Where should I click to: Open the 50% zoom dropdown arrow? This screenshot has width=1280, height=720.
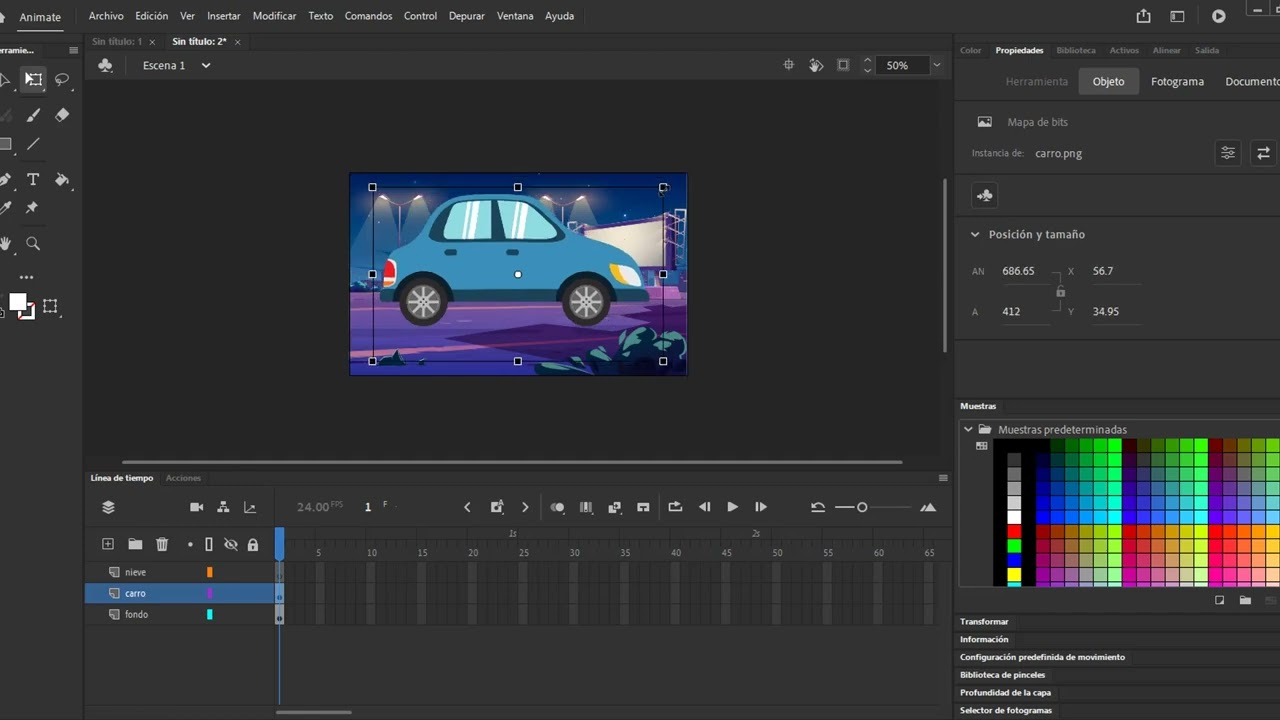click(x=936, y=65)
